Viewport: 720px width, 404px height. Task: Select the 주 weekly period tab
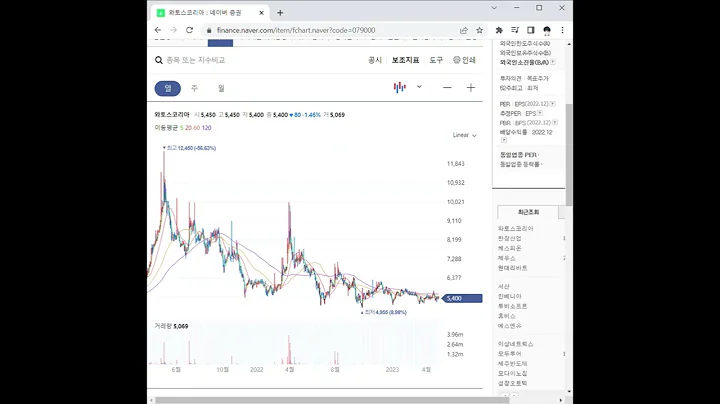tap(195, 88)
